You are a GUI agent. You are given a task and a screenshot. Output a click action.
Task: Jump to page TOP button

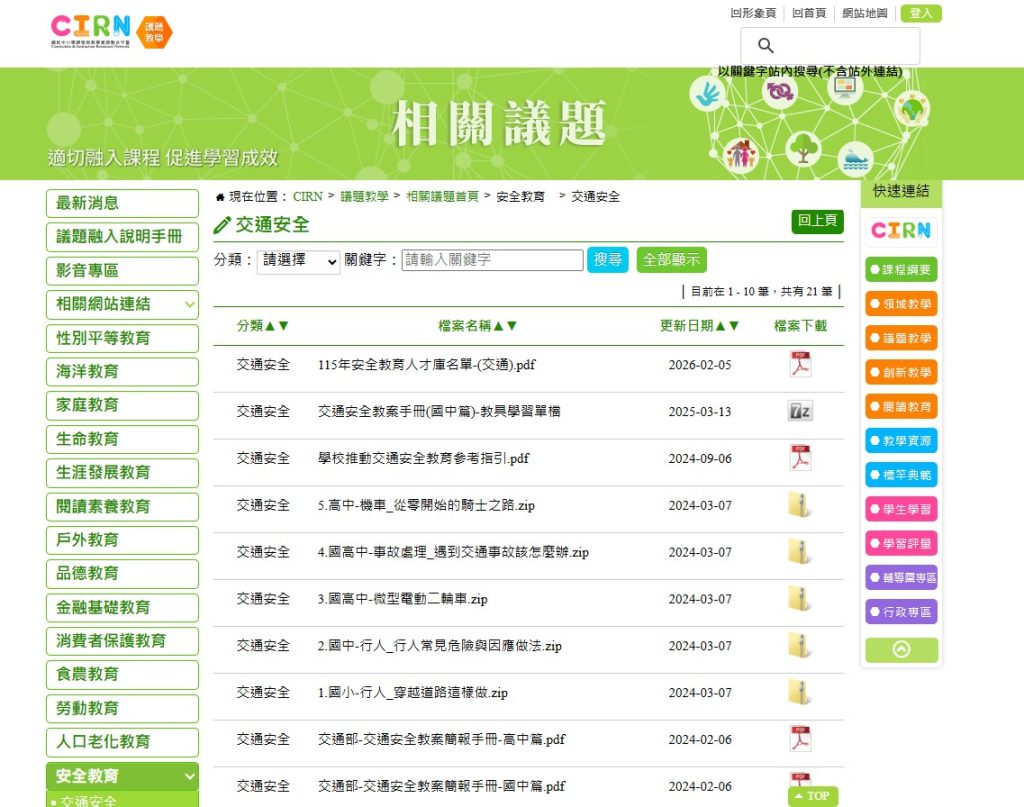pyautogui.click(x=813, y=796)
